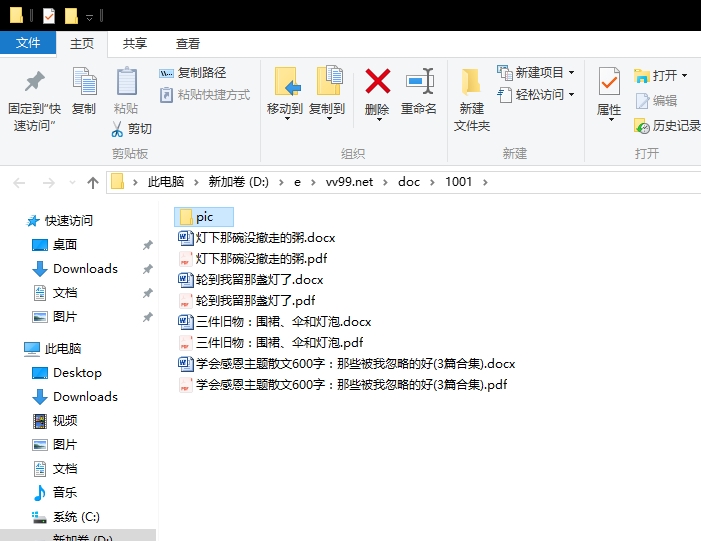Go back to the previous folder

coord(19,182)
